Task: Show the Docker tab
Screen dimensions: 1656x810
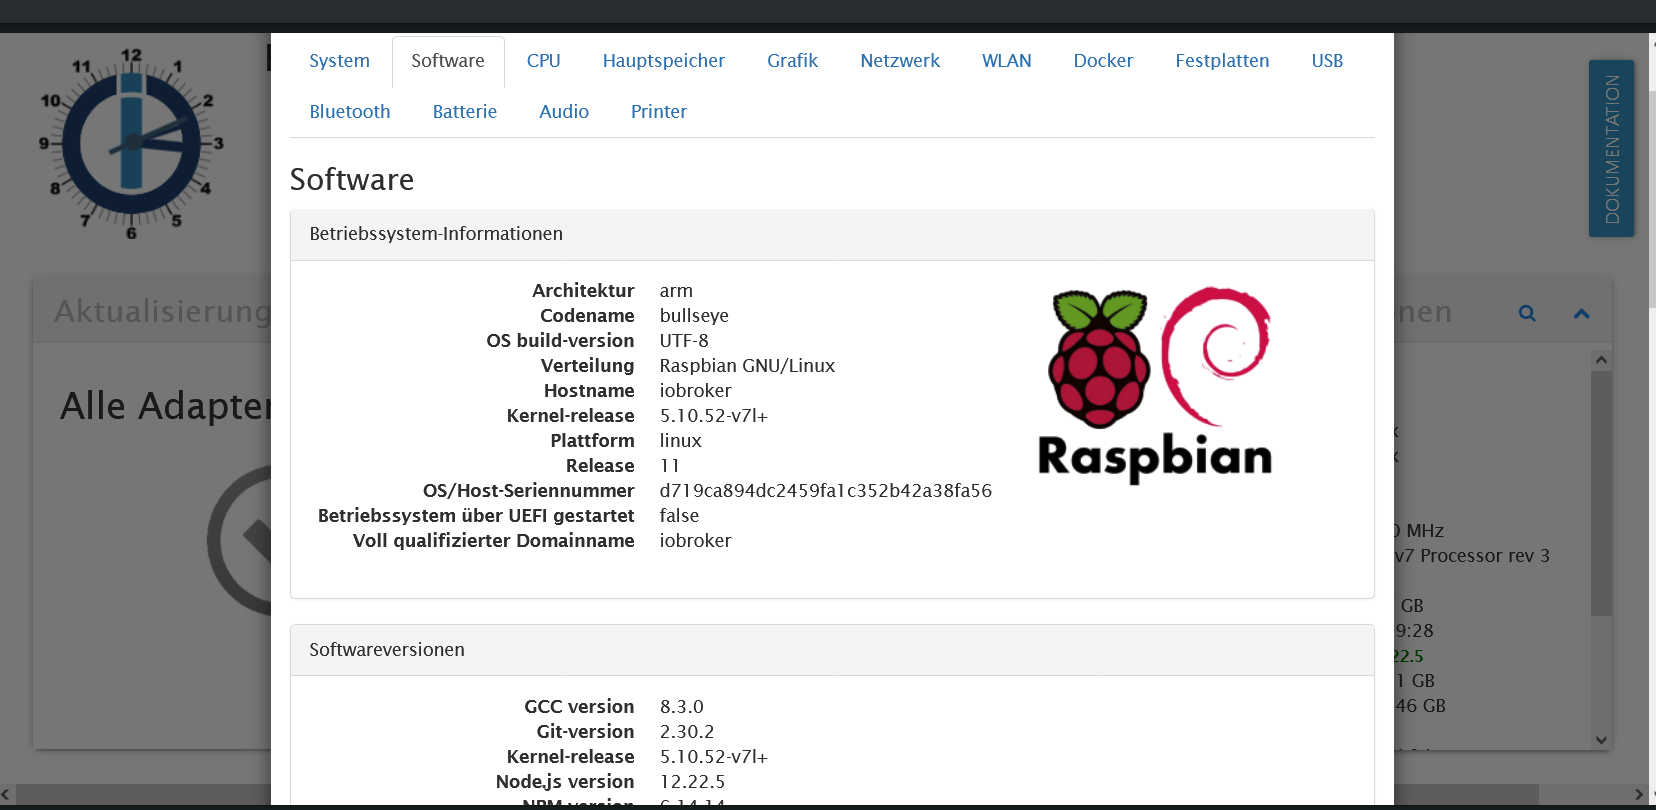Action: pyautogui.click(x=1103, y=61)
